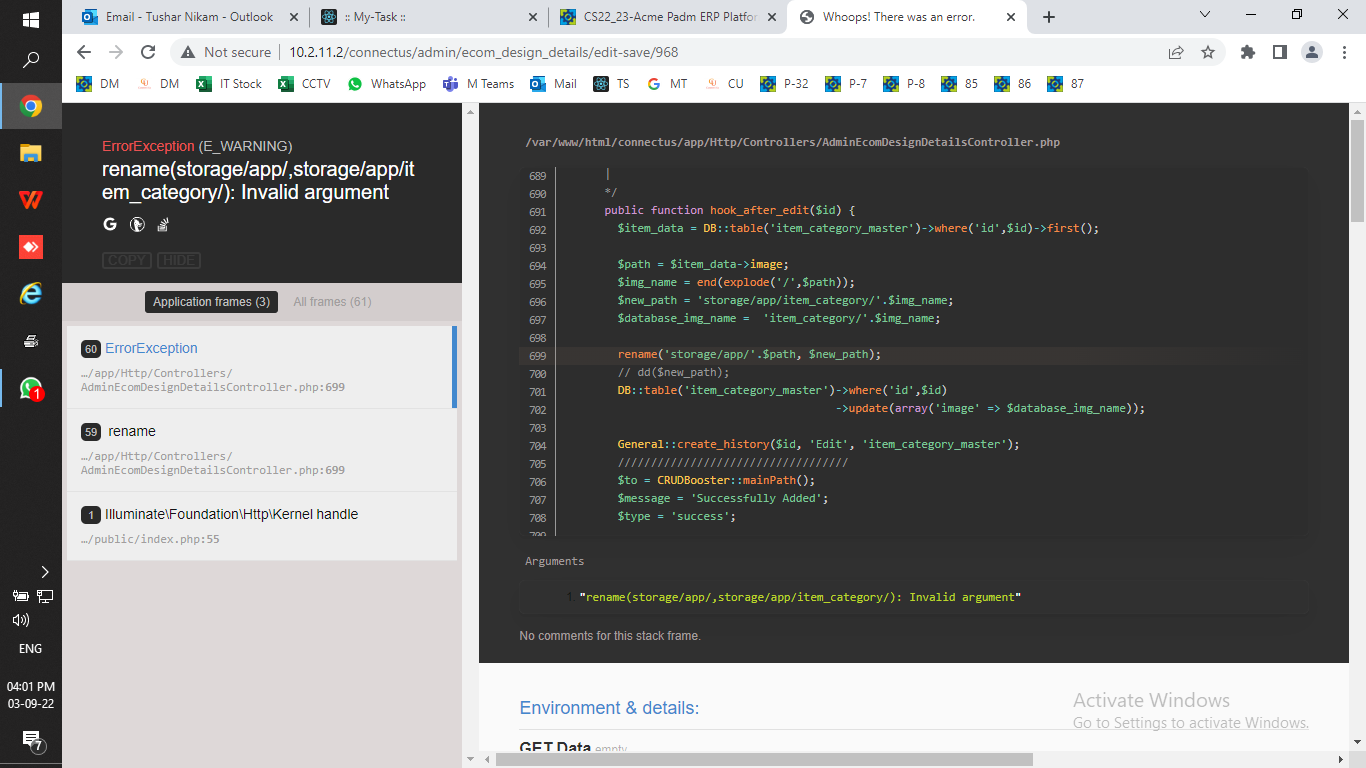
Task: Open the 86 bookmark
Action: click(x=1013, y=84)
